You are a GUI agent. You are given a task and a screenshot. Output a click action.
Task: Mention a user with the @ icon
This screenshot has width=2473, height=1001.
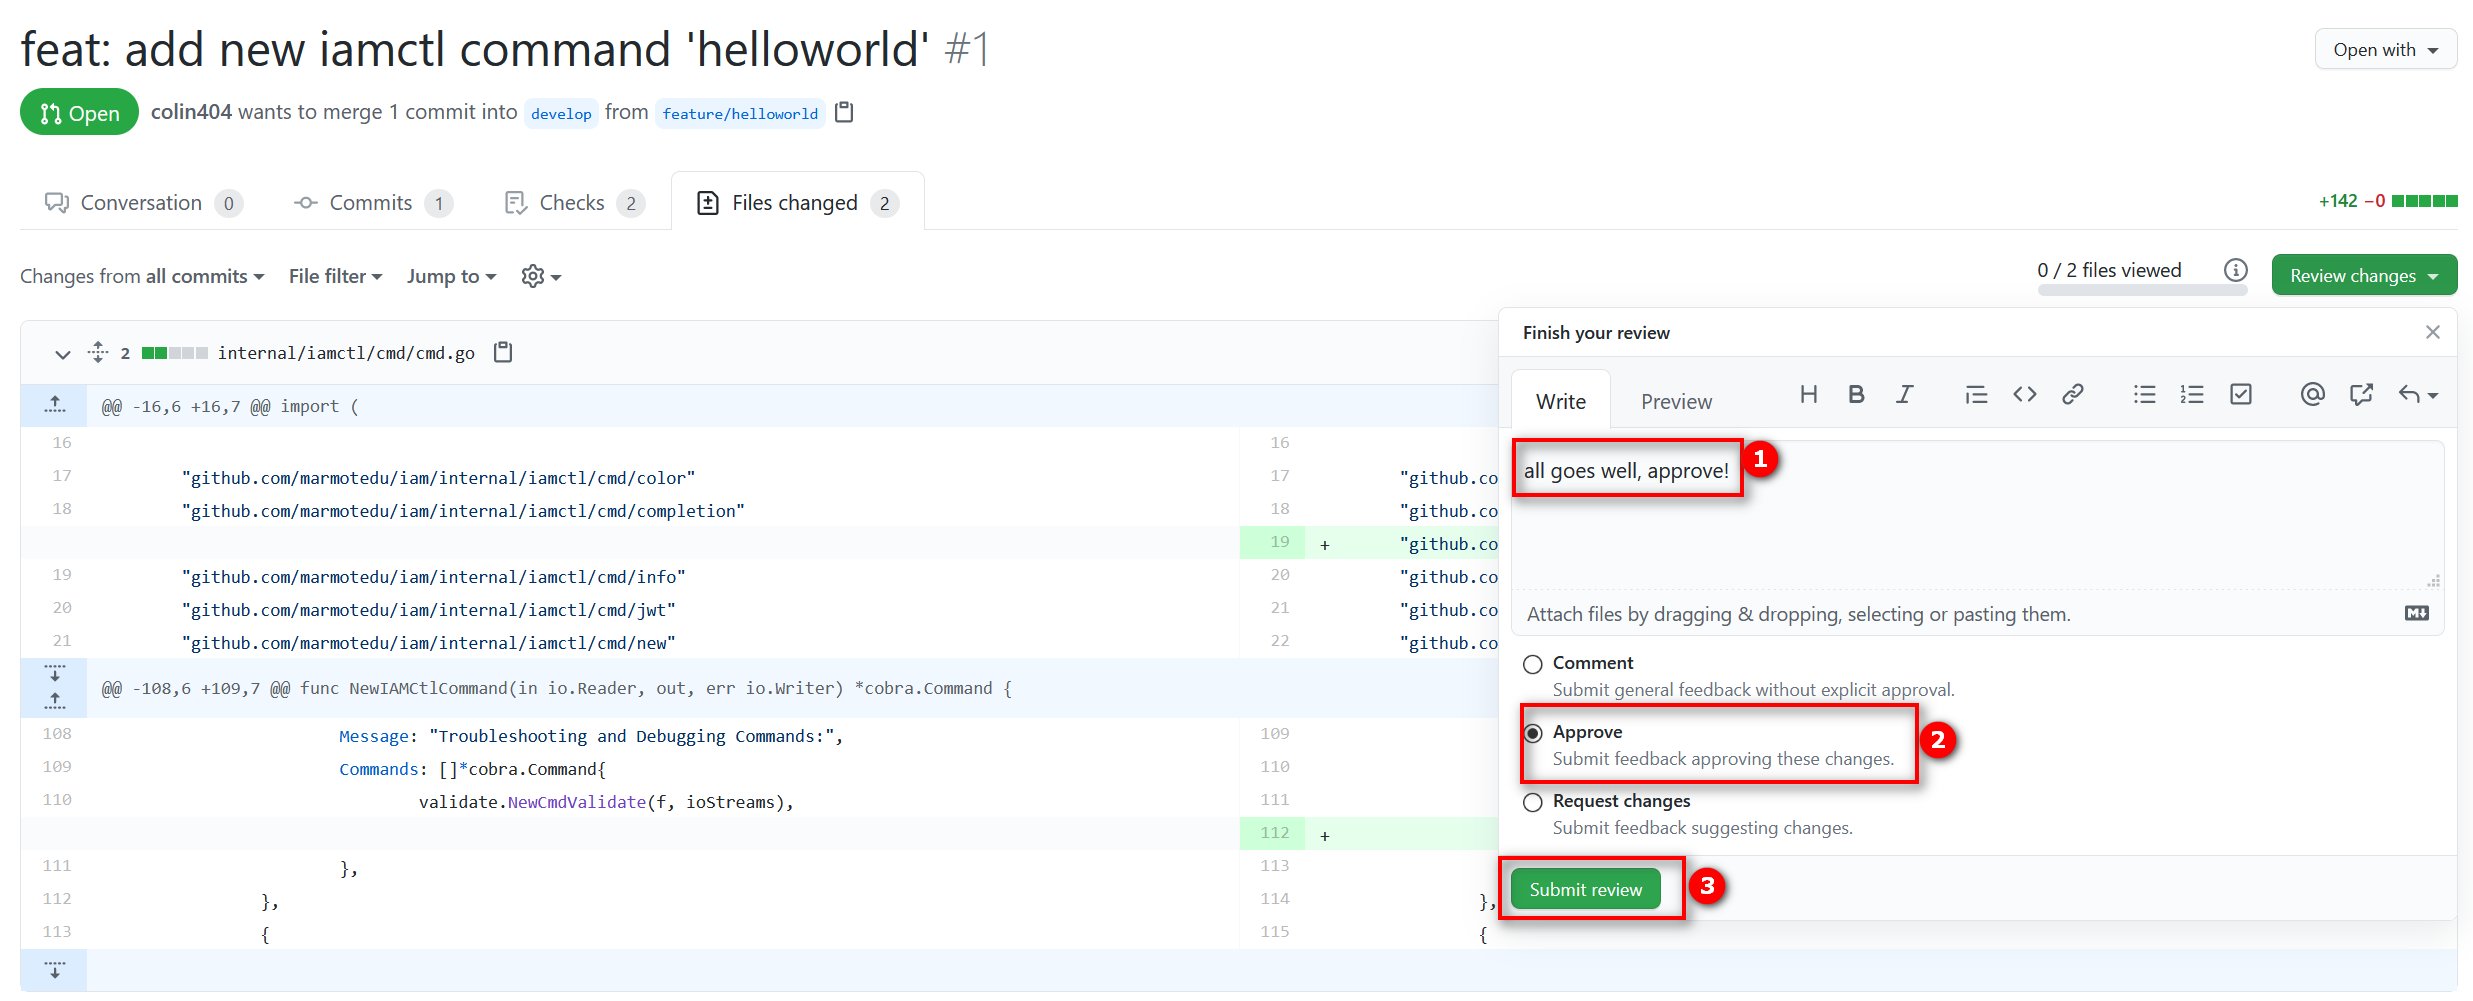[x=2312, y=395]
